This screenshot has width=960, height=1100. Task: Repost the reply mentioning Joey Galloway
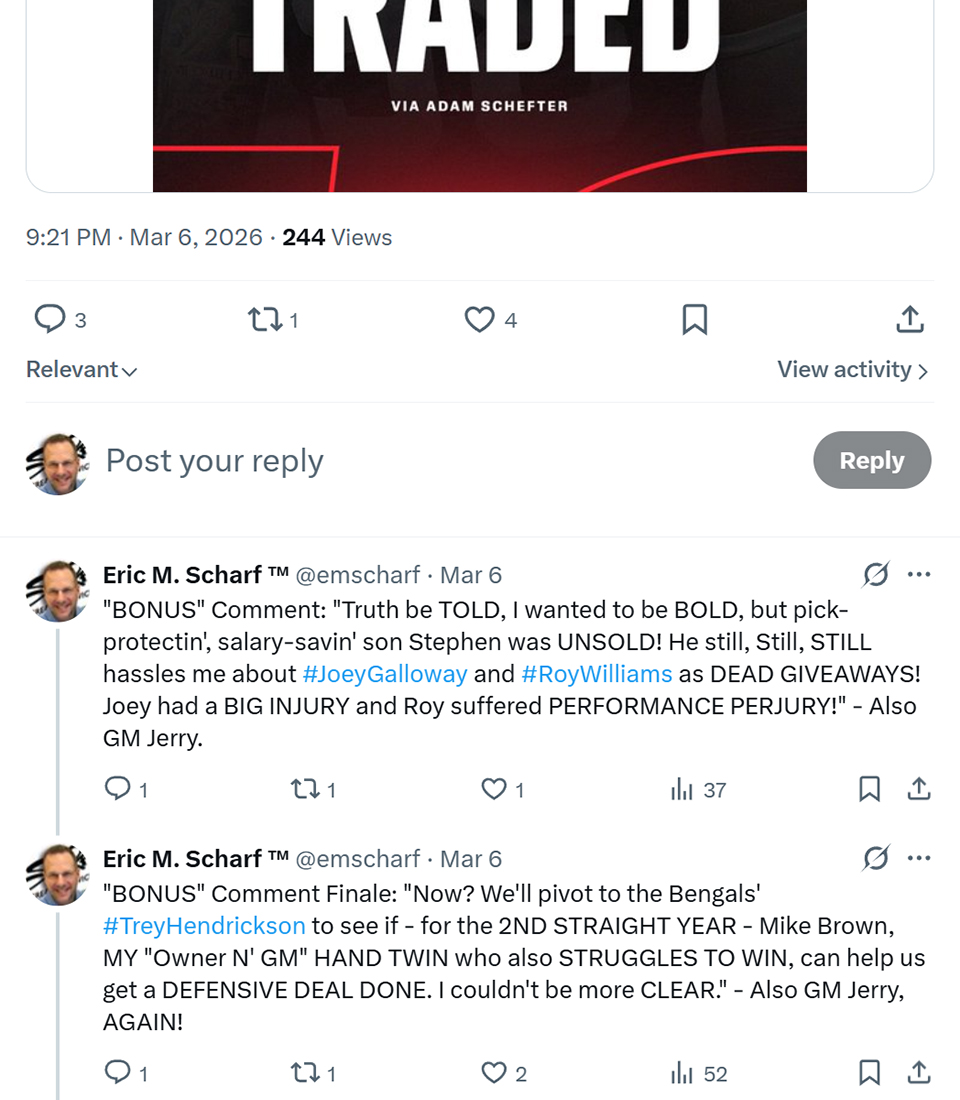pos(304,789)
